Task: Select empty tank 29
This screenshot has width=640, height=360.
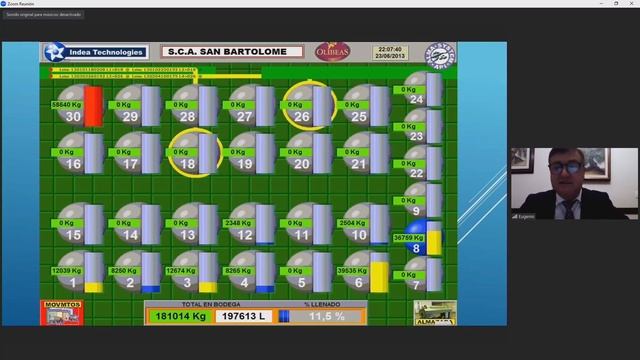Action: click(135, 105)
